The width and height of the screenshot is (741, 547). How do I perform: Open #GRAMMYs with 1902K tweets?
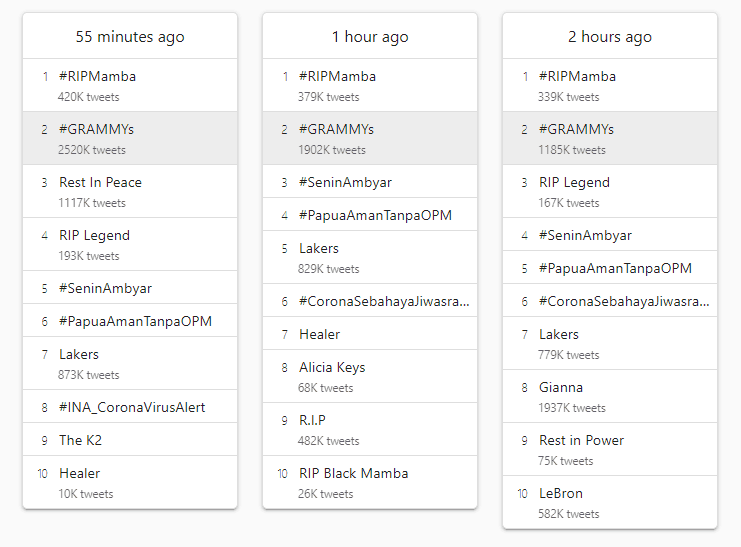(336, 129)
